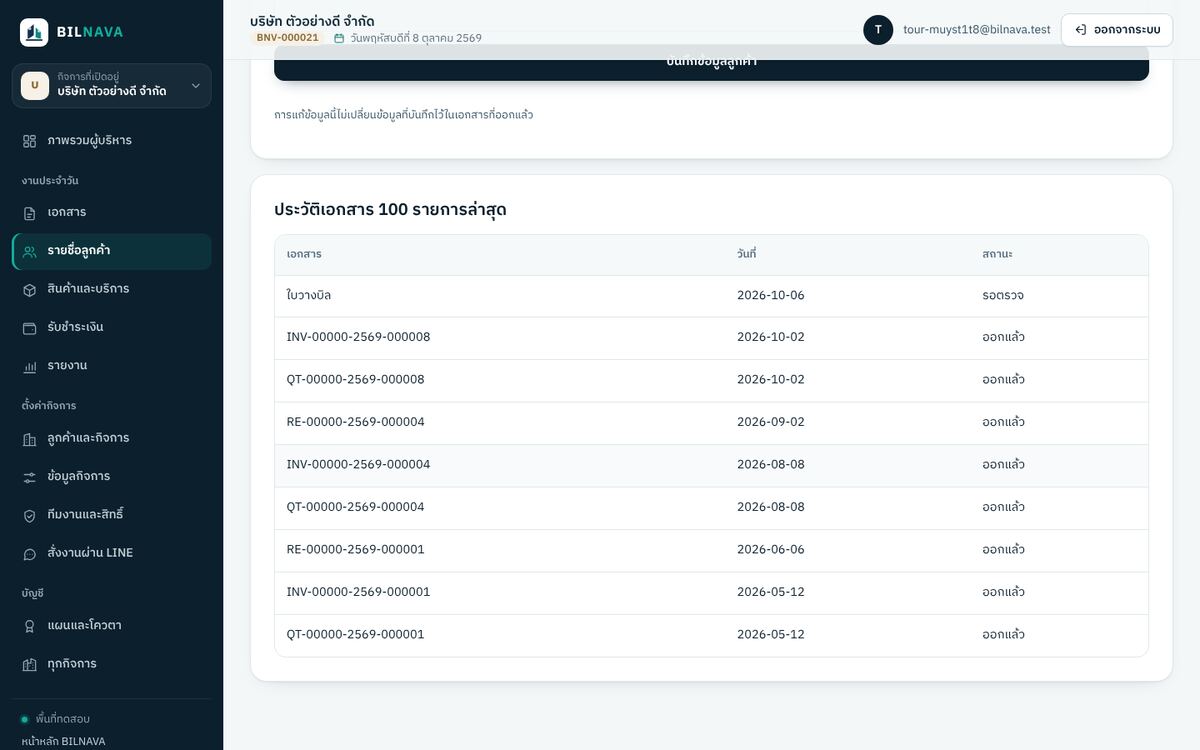
Task: Select the แผนและโควตา badge icon
Action: point(30,626)
